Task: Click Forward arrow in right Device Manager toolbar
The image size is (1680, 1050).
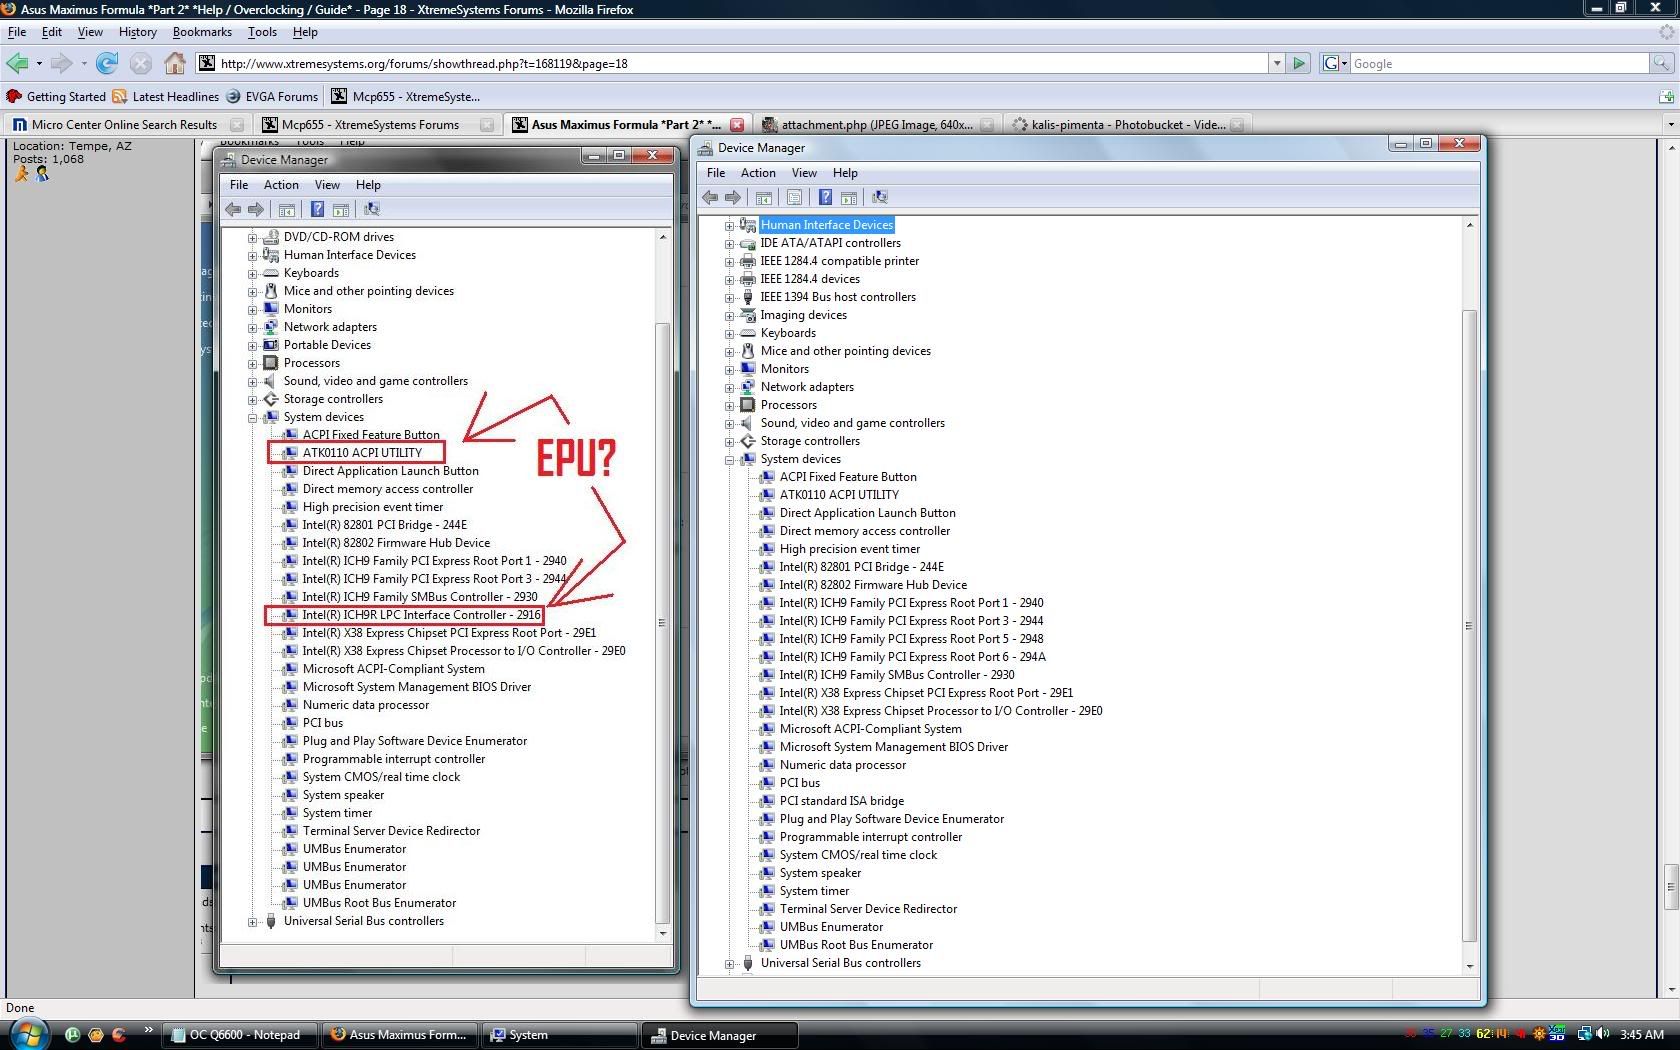Action: (733, 197)
